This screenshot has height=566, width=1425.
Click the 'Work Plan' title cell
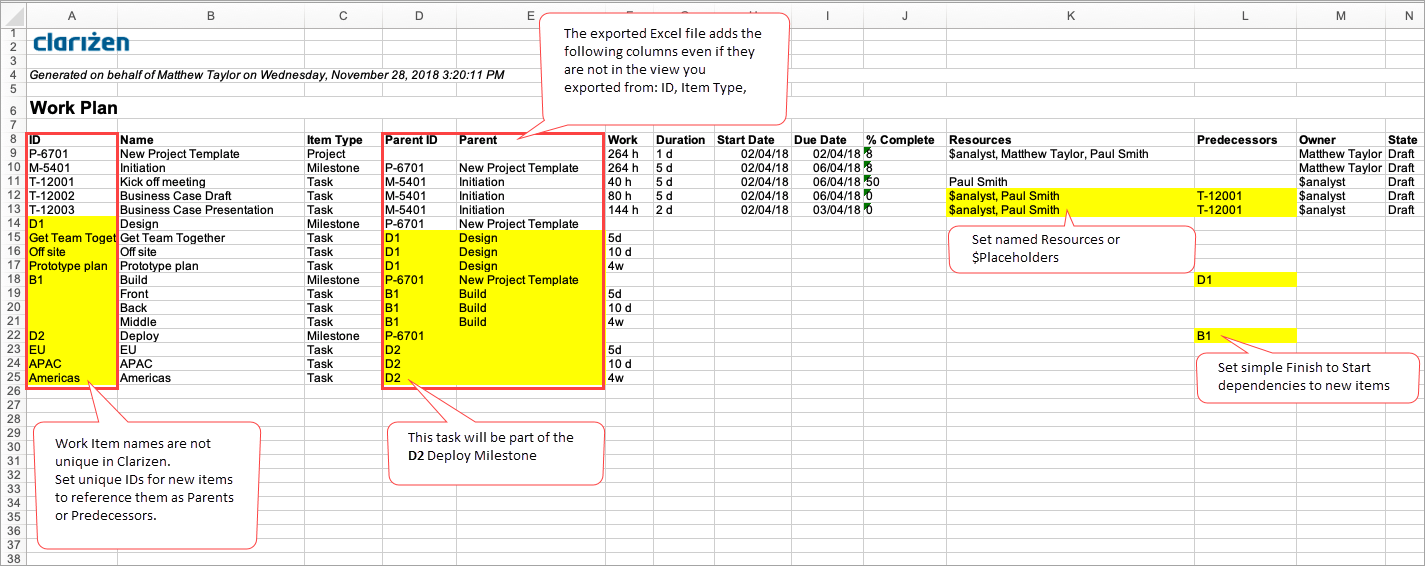click(74, 107)
